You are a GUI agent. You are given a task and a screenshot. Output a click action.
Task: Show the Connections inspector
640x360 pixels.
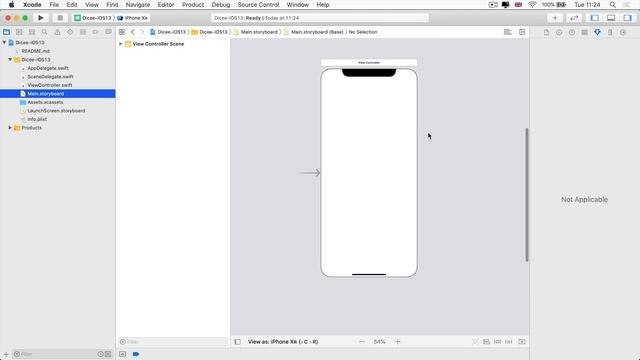click(623, 32)
